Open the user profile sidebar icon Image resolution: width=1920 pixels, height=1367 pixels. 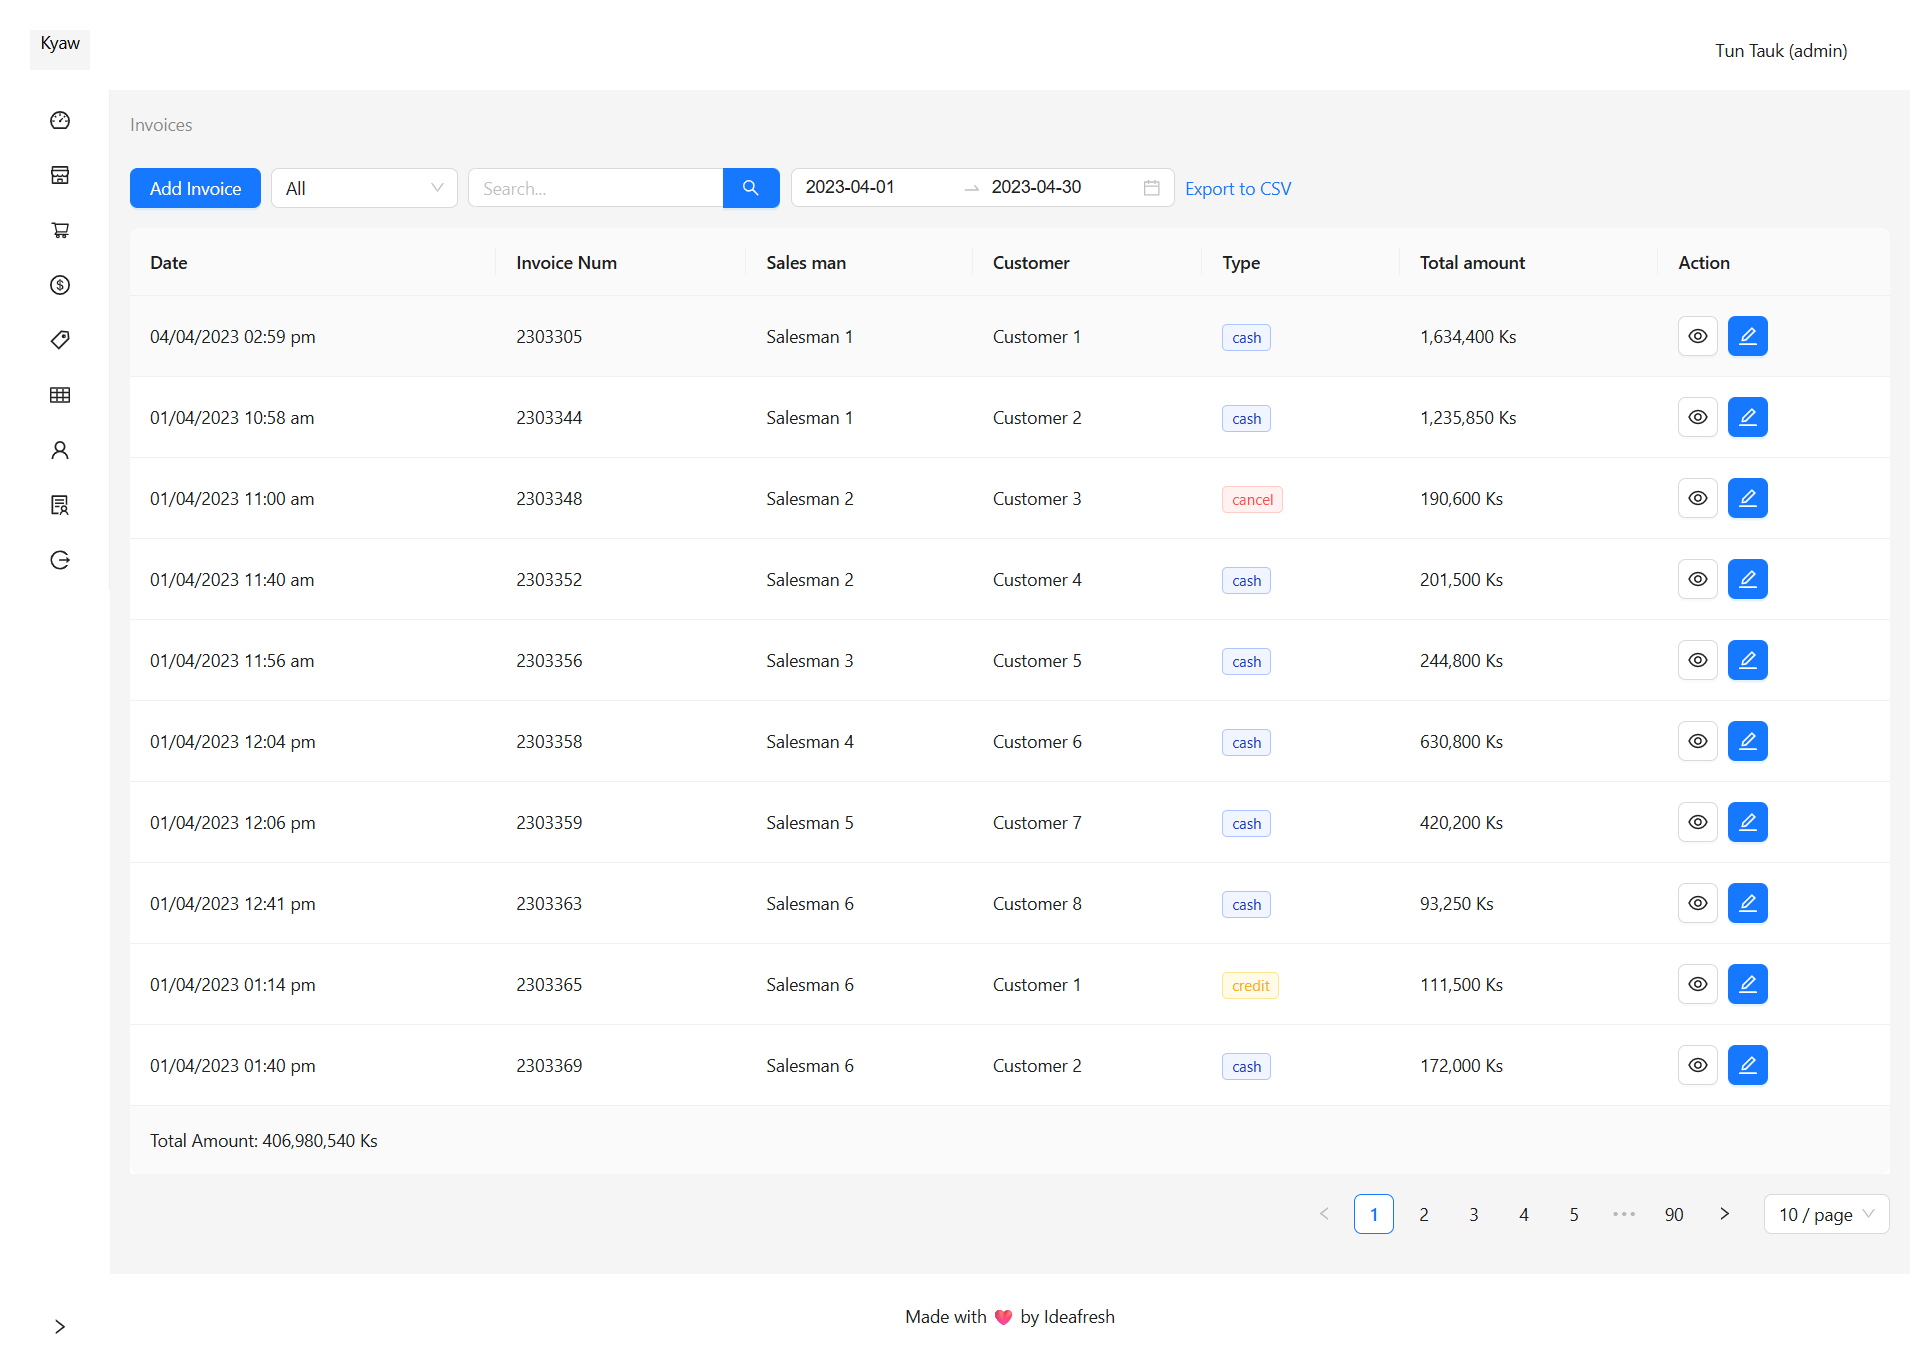coord(60,450)
